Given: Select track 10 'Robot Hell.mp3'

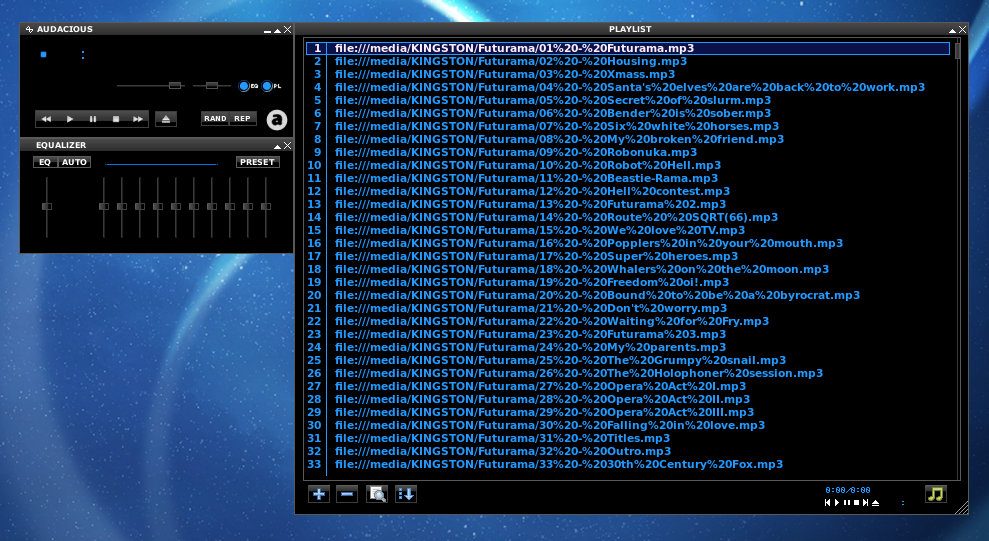Looking at the screenshot, I should click(x=628, y=165).
